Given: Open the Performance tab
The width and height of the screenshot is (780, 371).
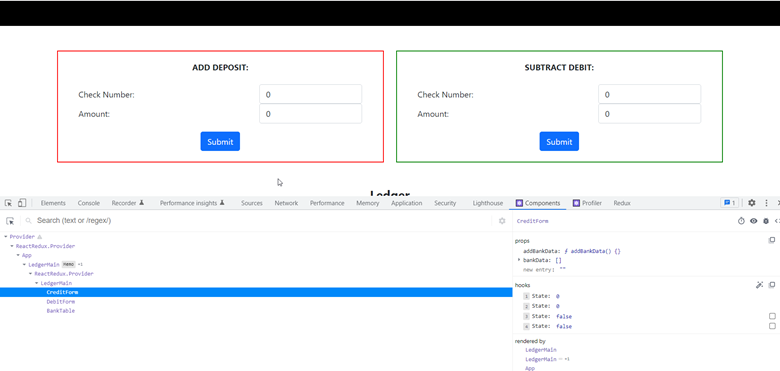Looking at the screenshot, I should tap(327, 203).
